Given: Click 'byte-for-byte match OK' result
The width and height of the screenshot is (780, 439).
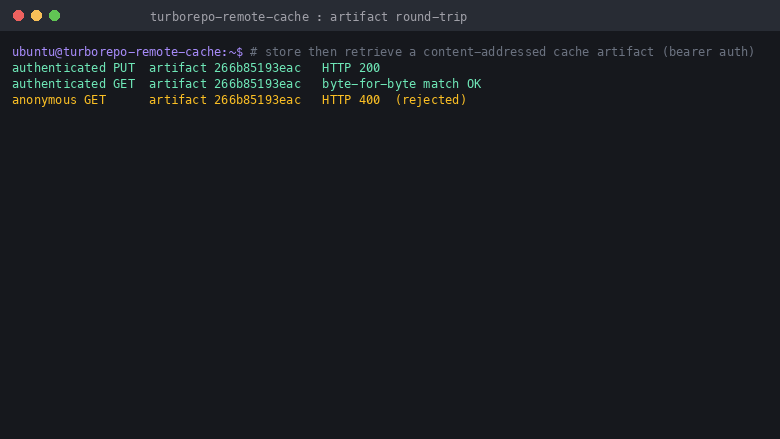Looking at the screenshot, I should click(x=401, y=84).
